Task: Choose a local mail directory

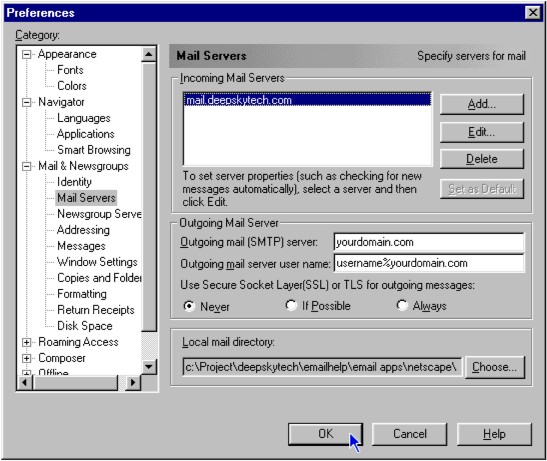Action: [495, 367]
